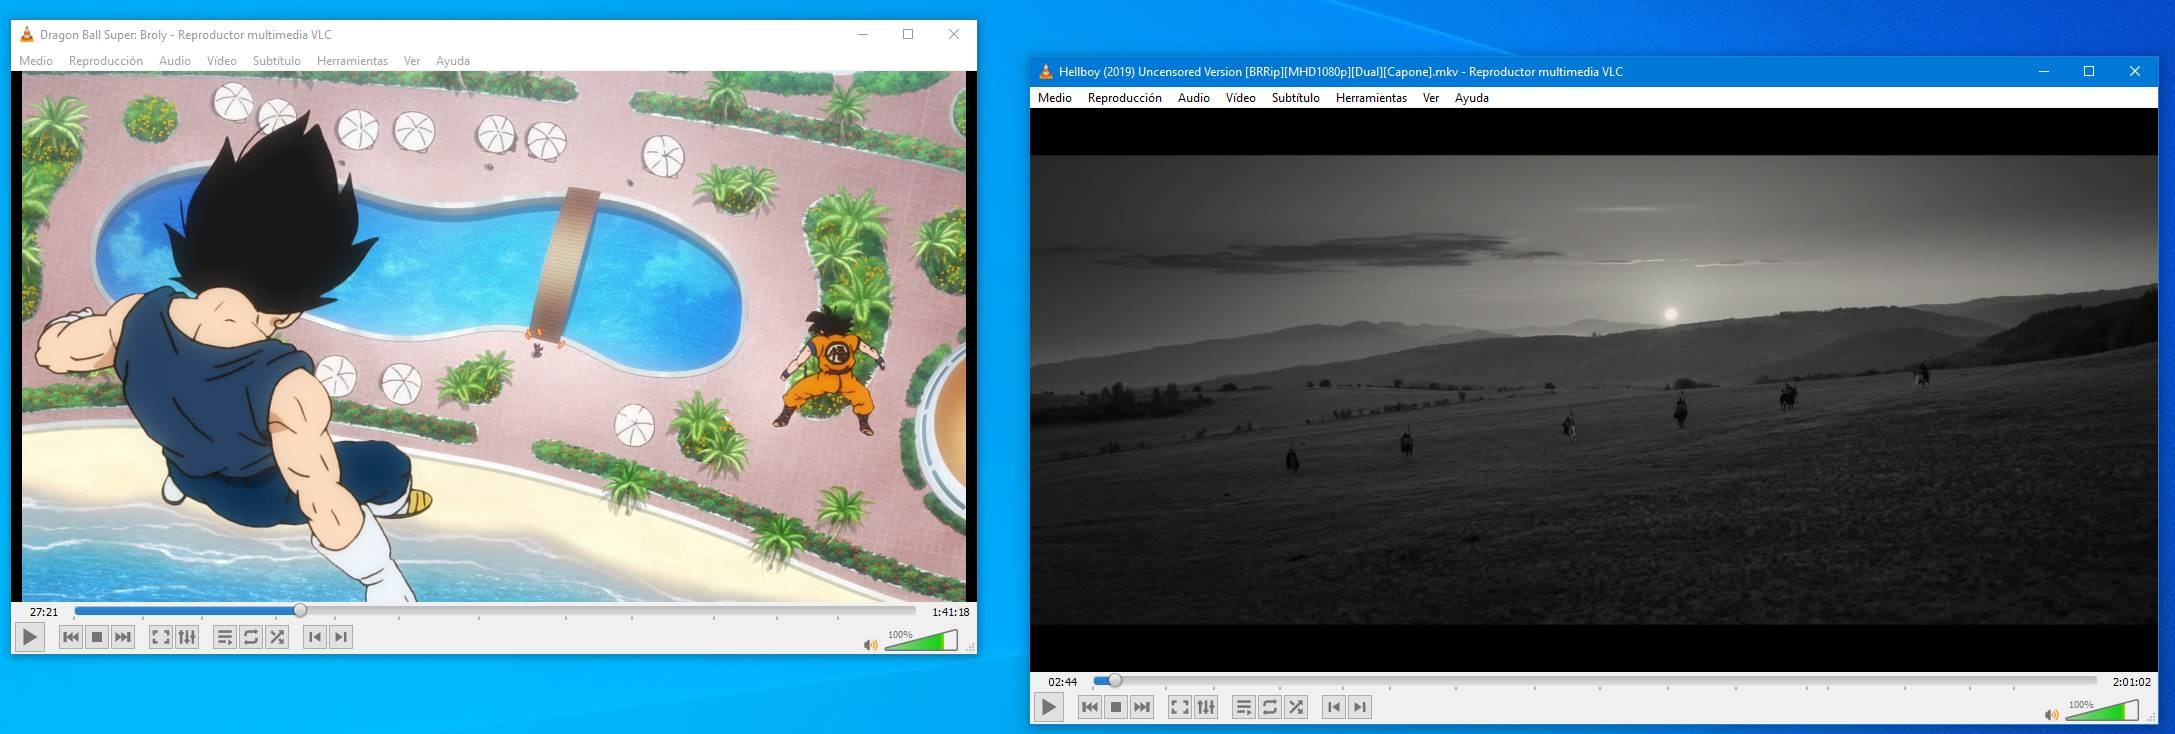
Task: Stop playback in Hellboy window
Action: pyautogui.click(x=1116, y=707)
